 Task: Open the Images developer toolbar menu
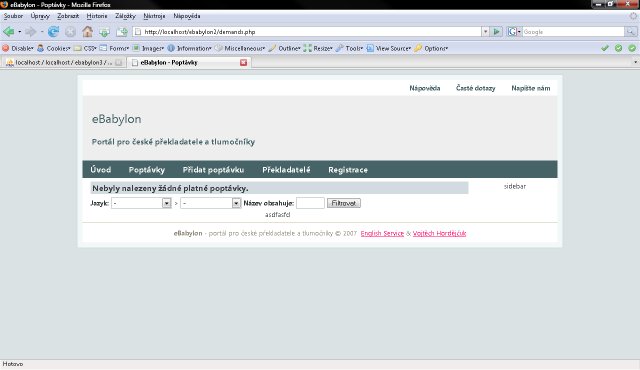coord(148,48)
